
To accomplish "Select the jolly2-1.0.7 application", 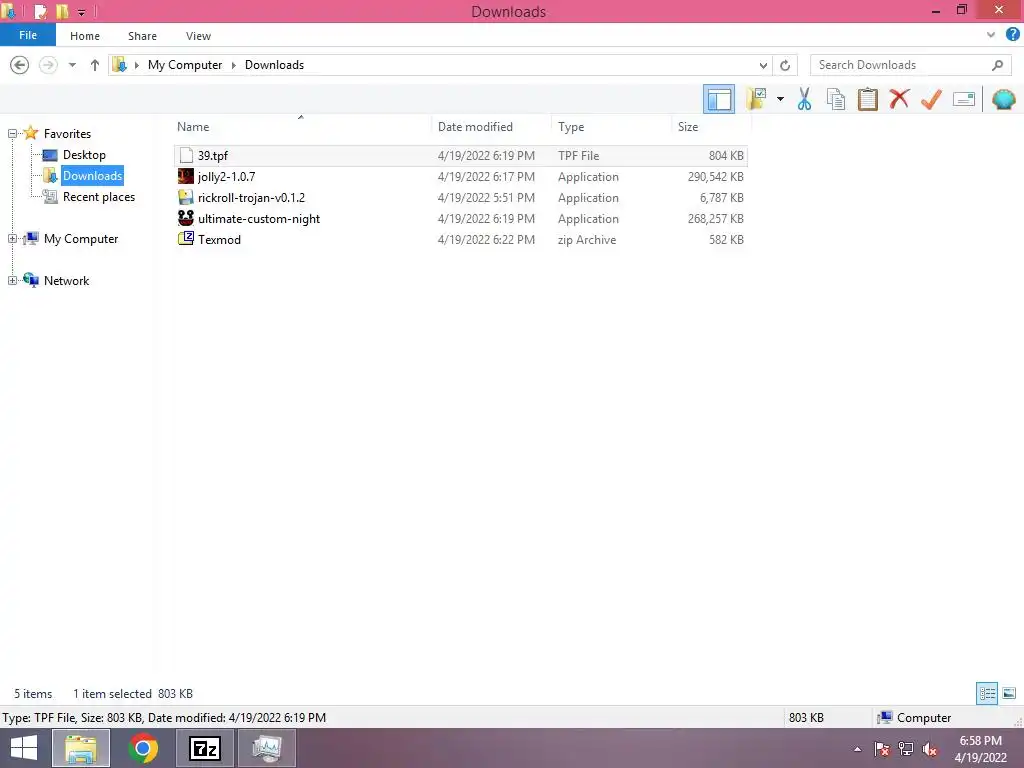I will point(460,176).
